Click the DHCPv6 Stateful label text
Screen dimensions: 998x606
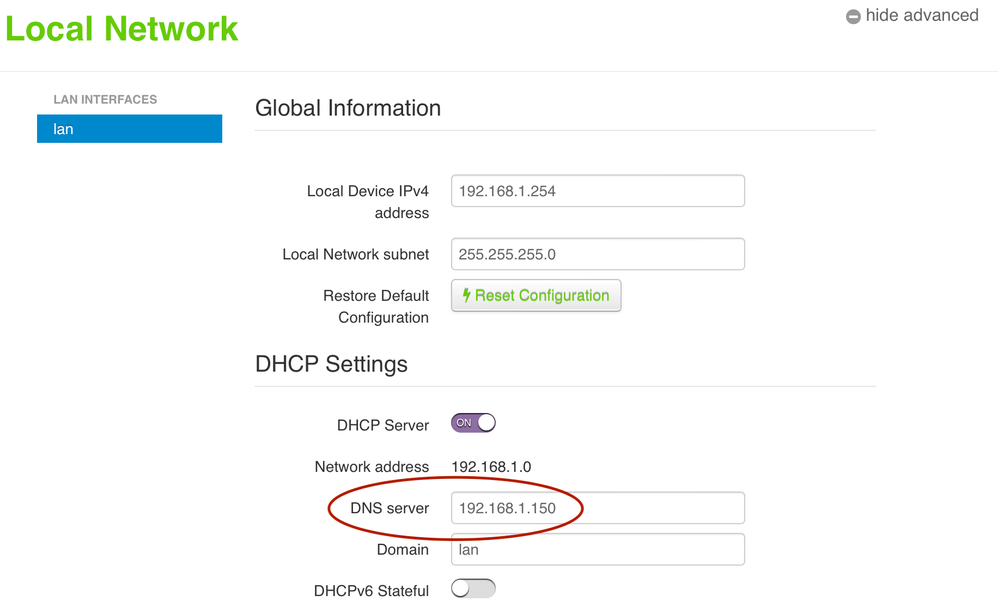tap(371, 591)
